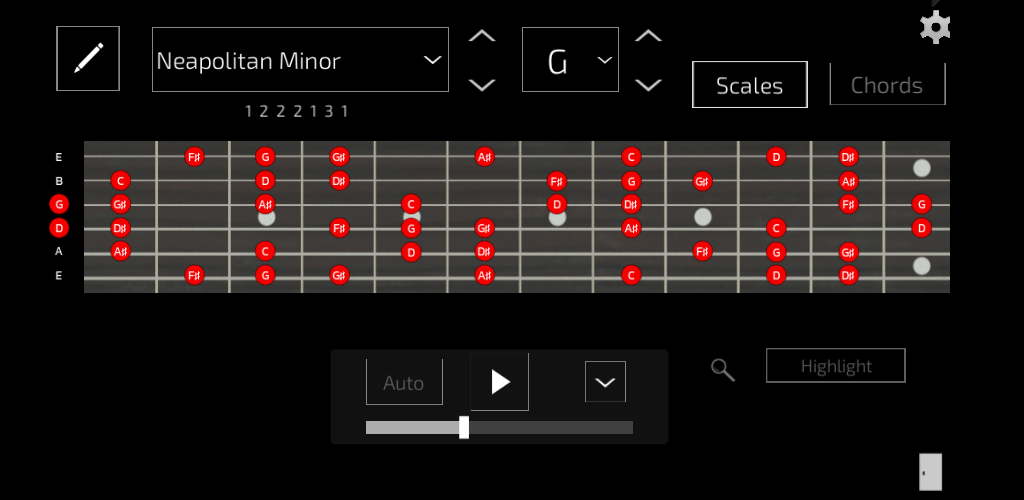
Task: Click the down arrow beside the scale name
Action: pos(482,85)
